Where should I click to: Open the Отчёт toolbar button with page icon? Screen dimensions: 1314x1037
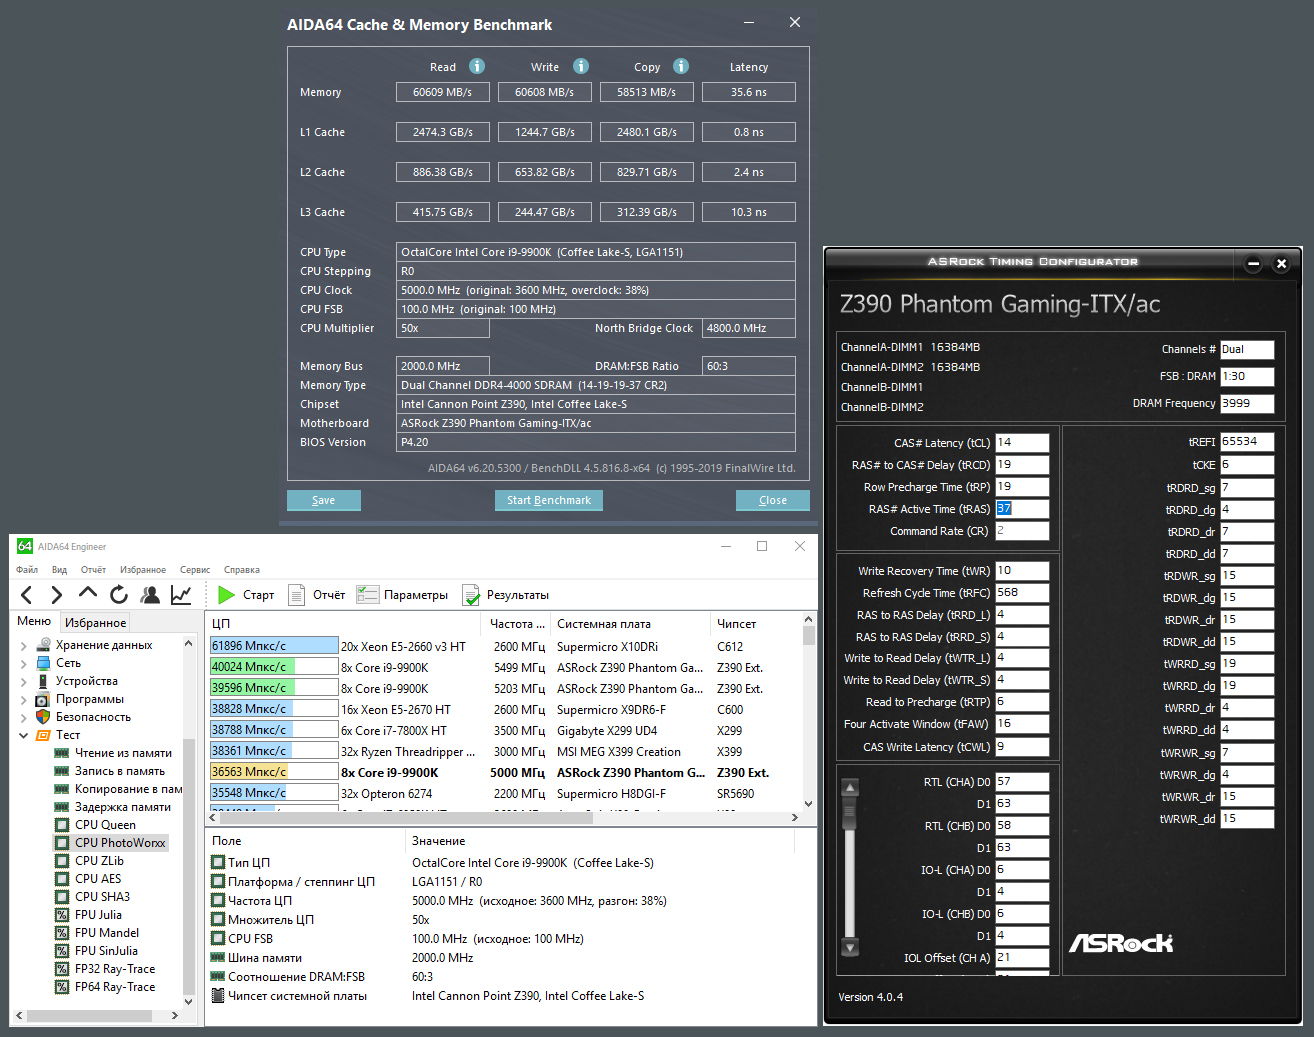[316, 595]
